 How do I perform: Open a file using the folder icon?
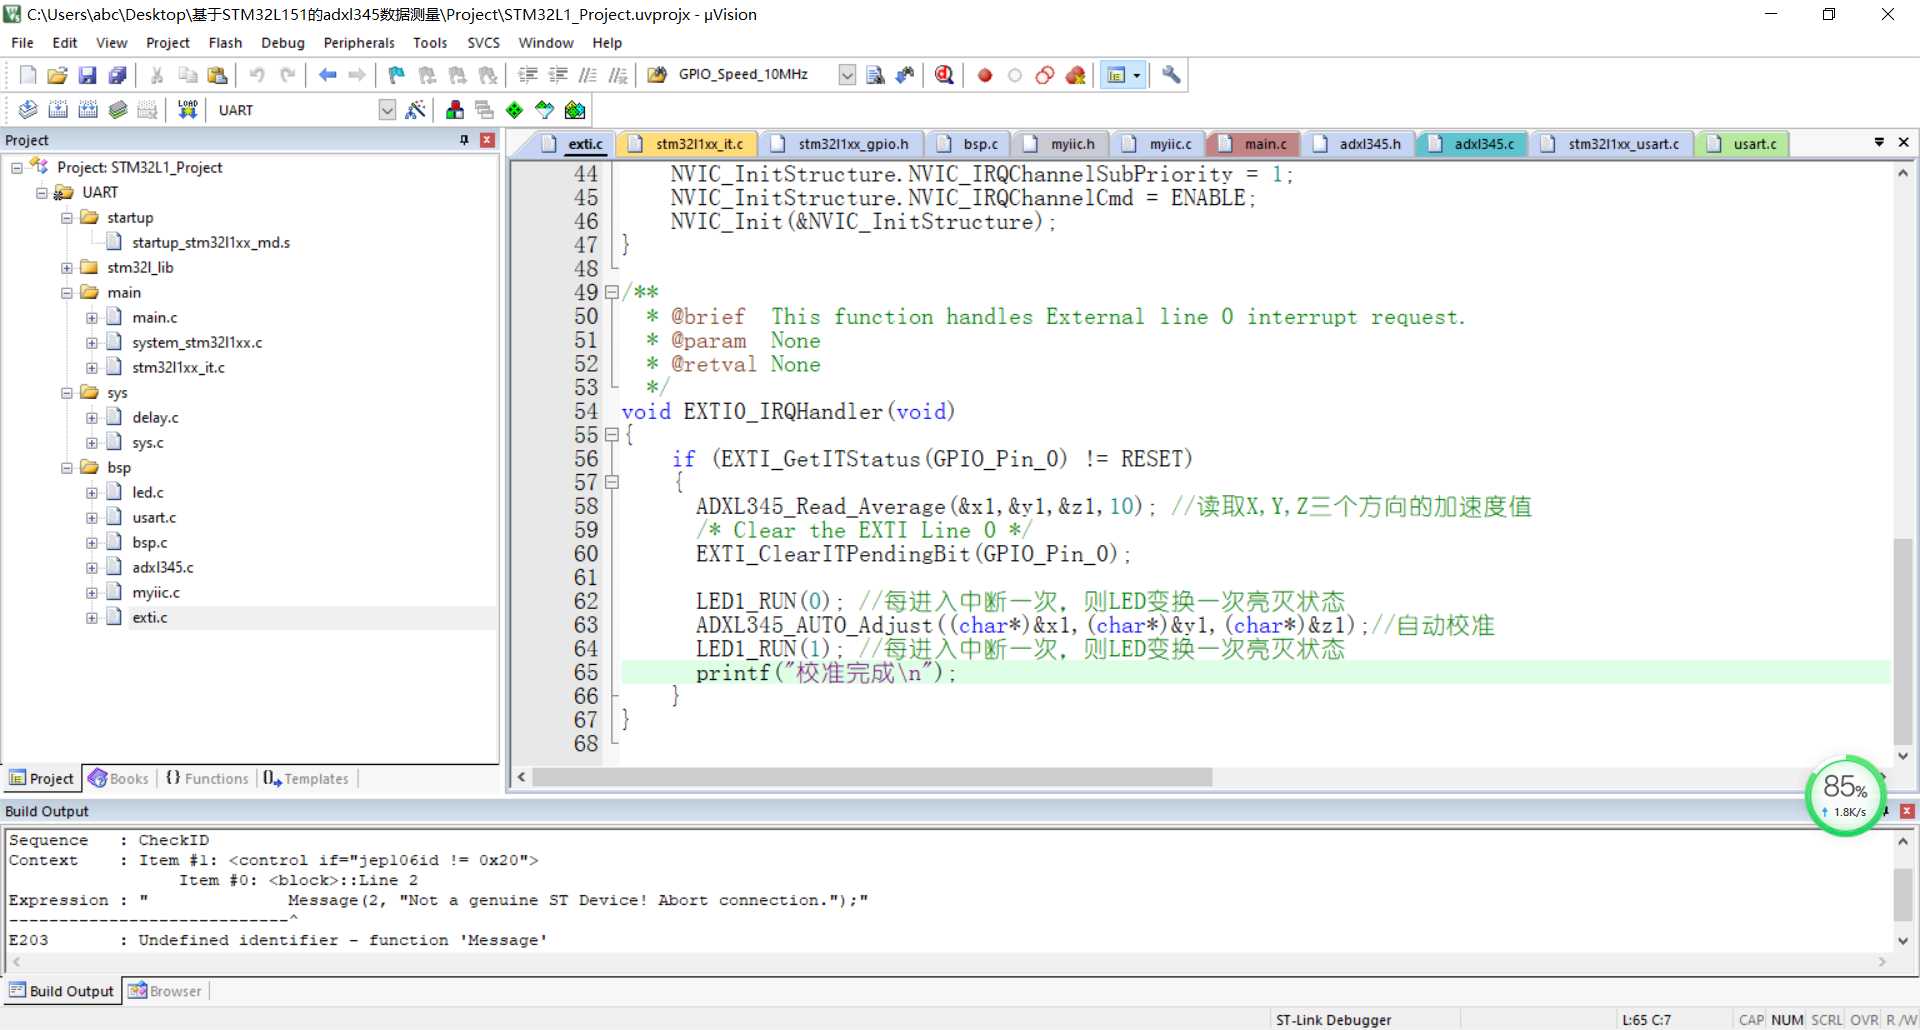coord(58,75)
